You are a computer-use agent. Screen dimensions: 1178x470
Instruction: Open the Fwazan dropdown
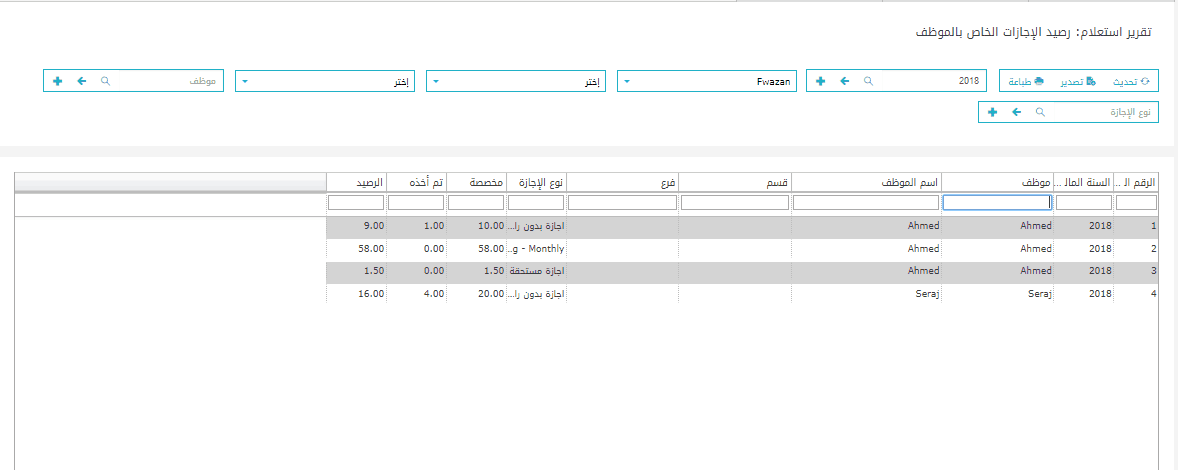pos(707,81)
